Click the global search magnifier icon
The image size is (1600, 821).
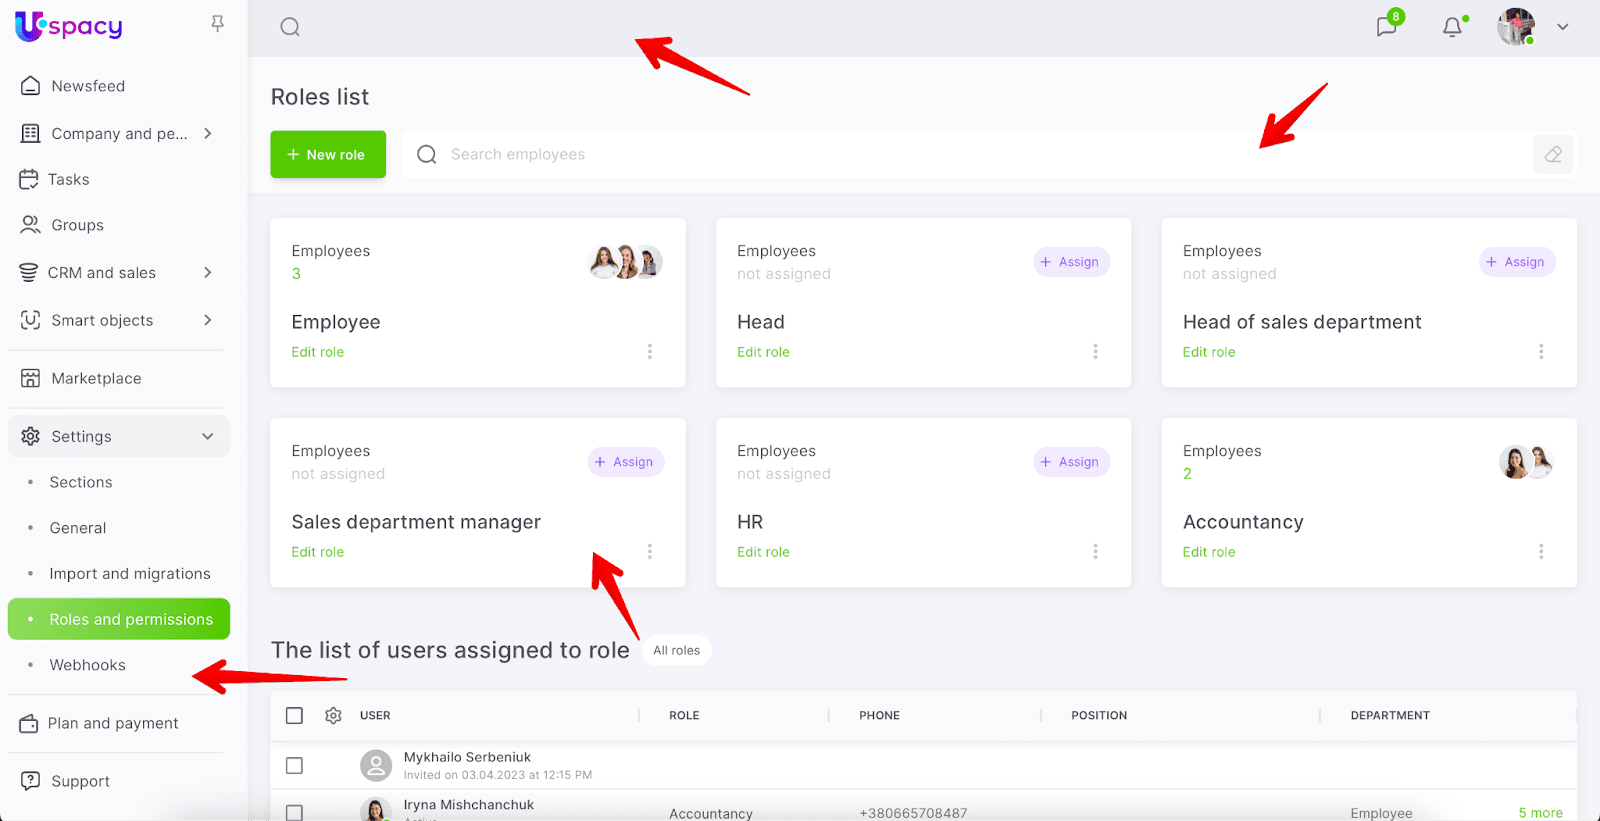[x=290, y=27]
